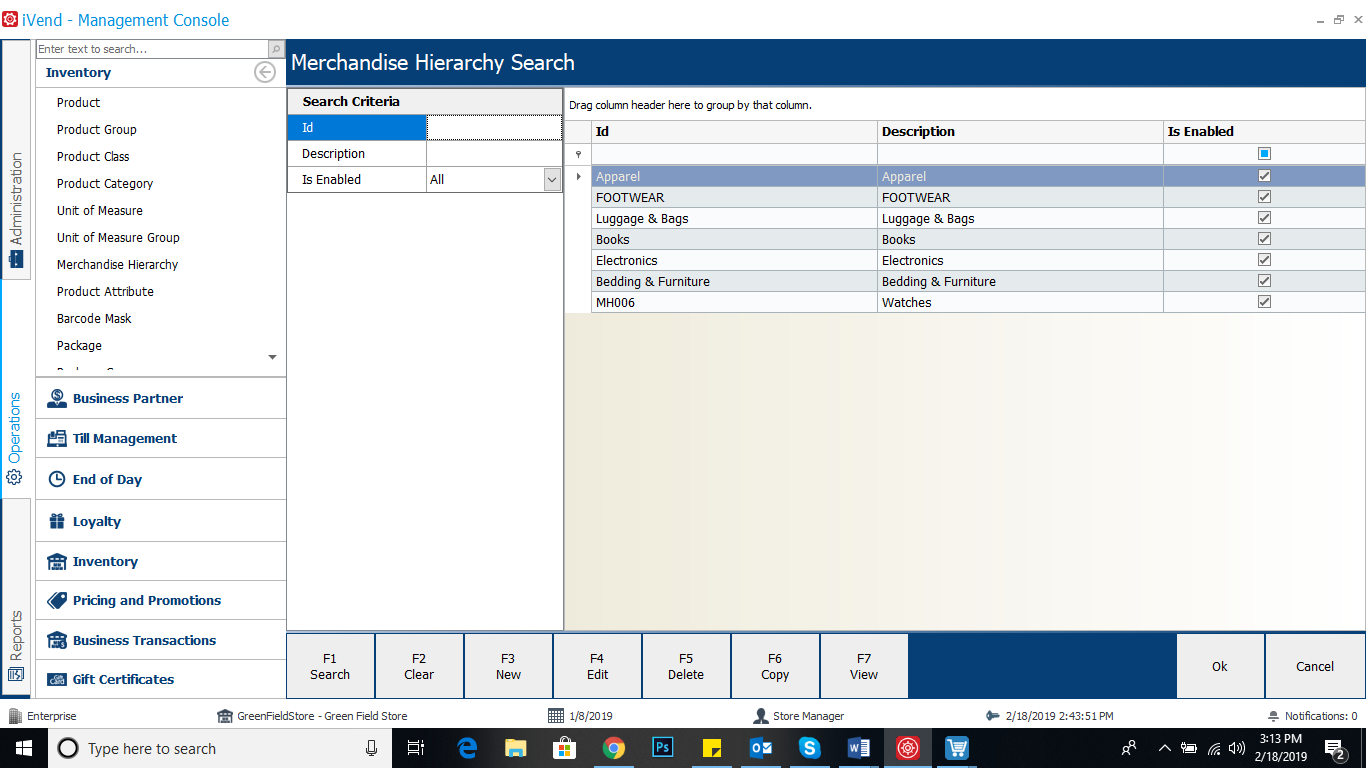Click the row indicator arrow next to Apparel
The width and height of the screenshot is (1366, 768).
point(578,176)
